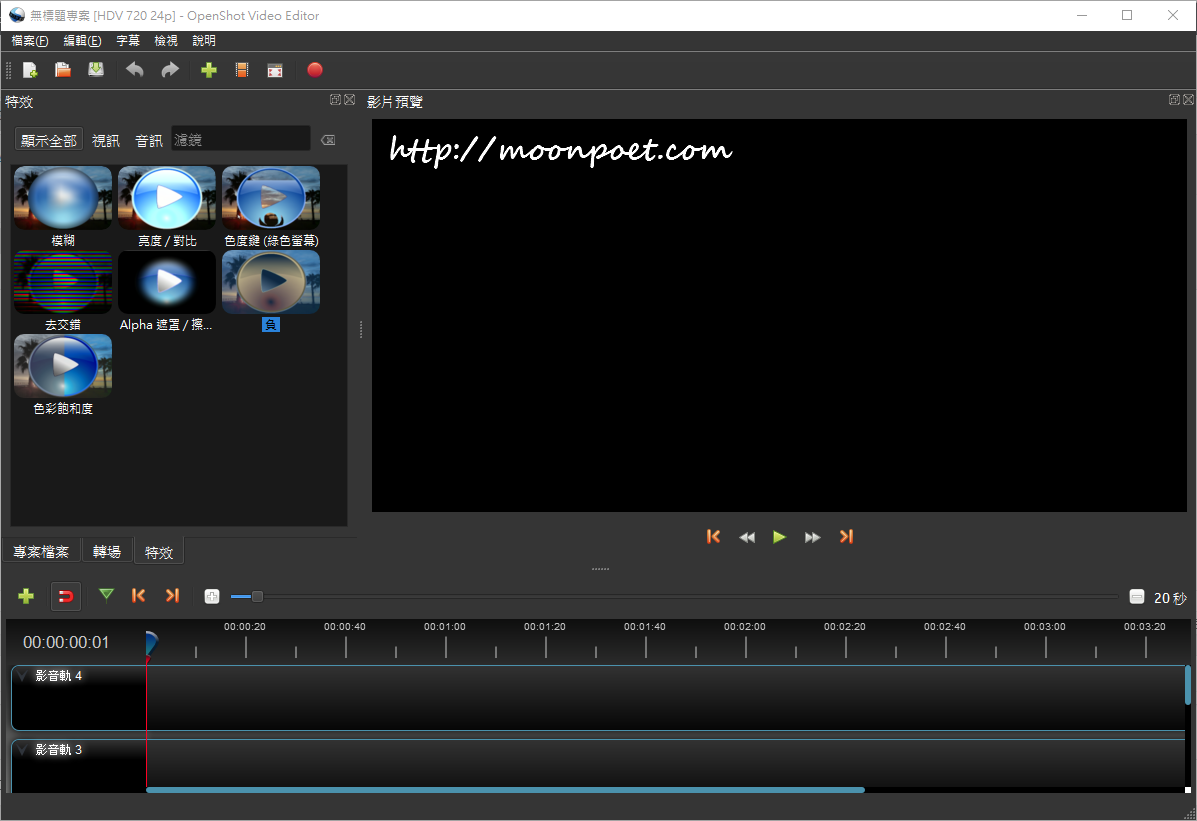Click the red Export Video button
Screen dimensions: 1197x821
[315, 70]
